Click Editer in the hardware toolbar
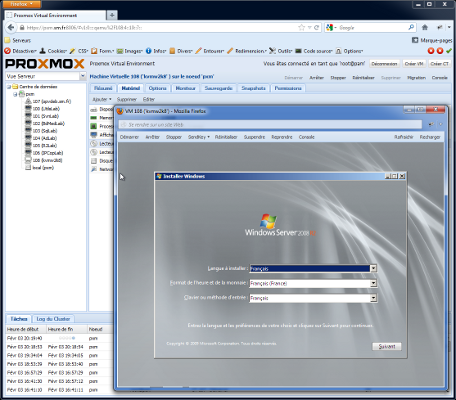Screen dimensions: 456x400 coord(149,99)
